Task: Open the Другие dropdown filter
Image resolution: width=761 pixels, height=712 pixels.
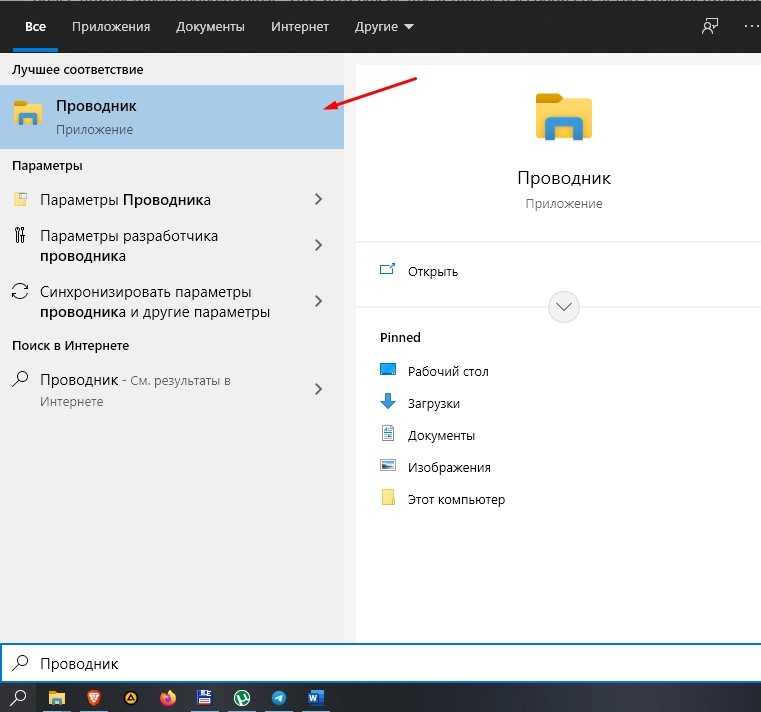Action: click(x=384, y=26)
